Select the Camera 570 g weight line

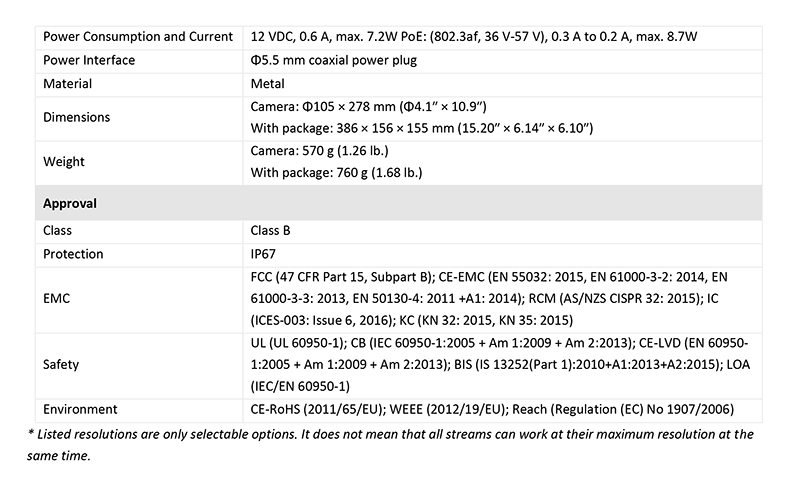coord(319,151)
